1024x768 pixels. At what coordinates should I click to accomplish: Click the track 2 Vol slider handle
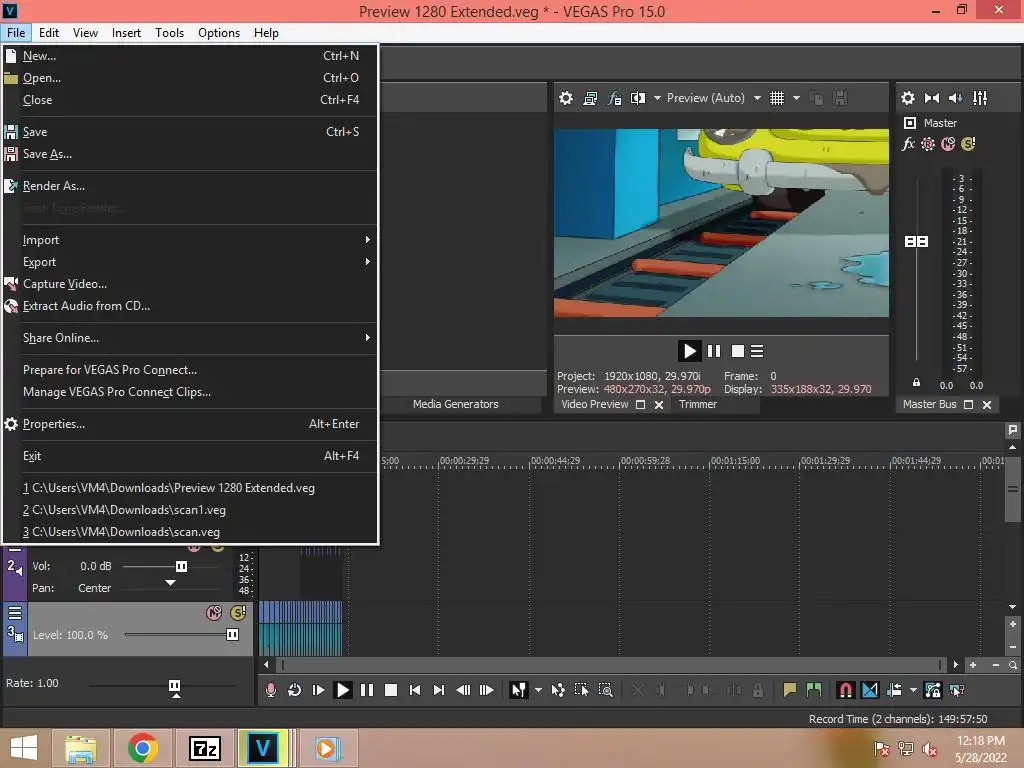click(x=181, y=566)
